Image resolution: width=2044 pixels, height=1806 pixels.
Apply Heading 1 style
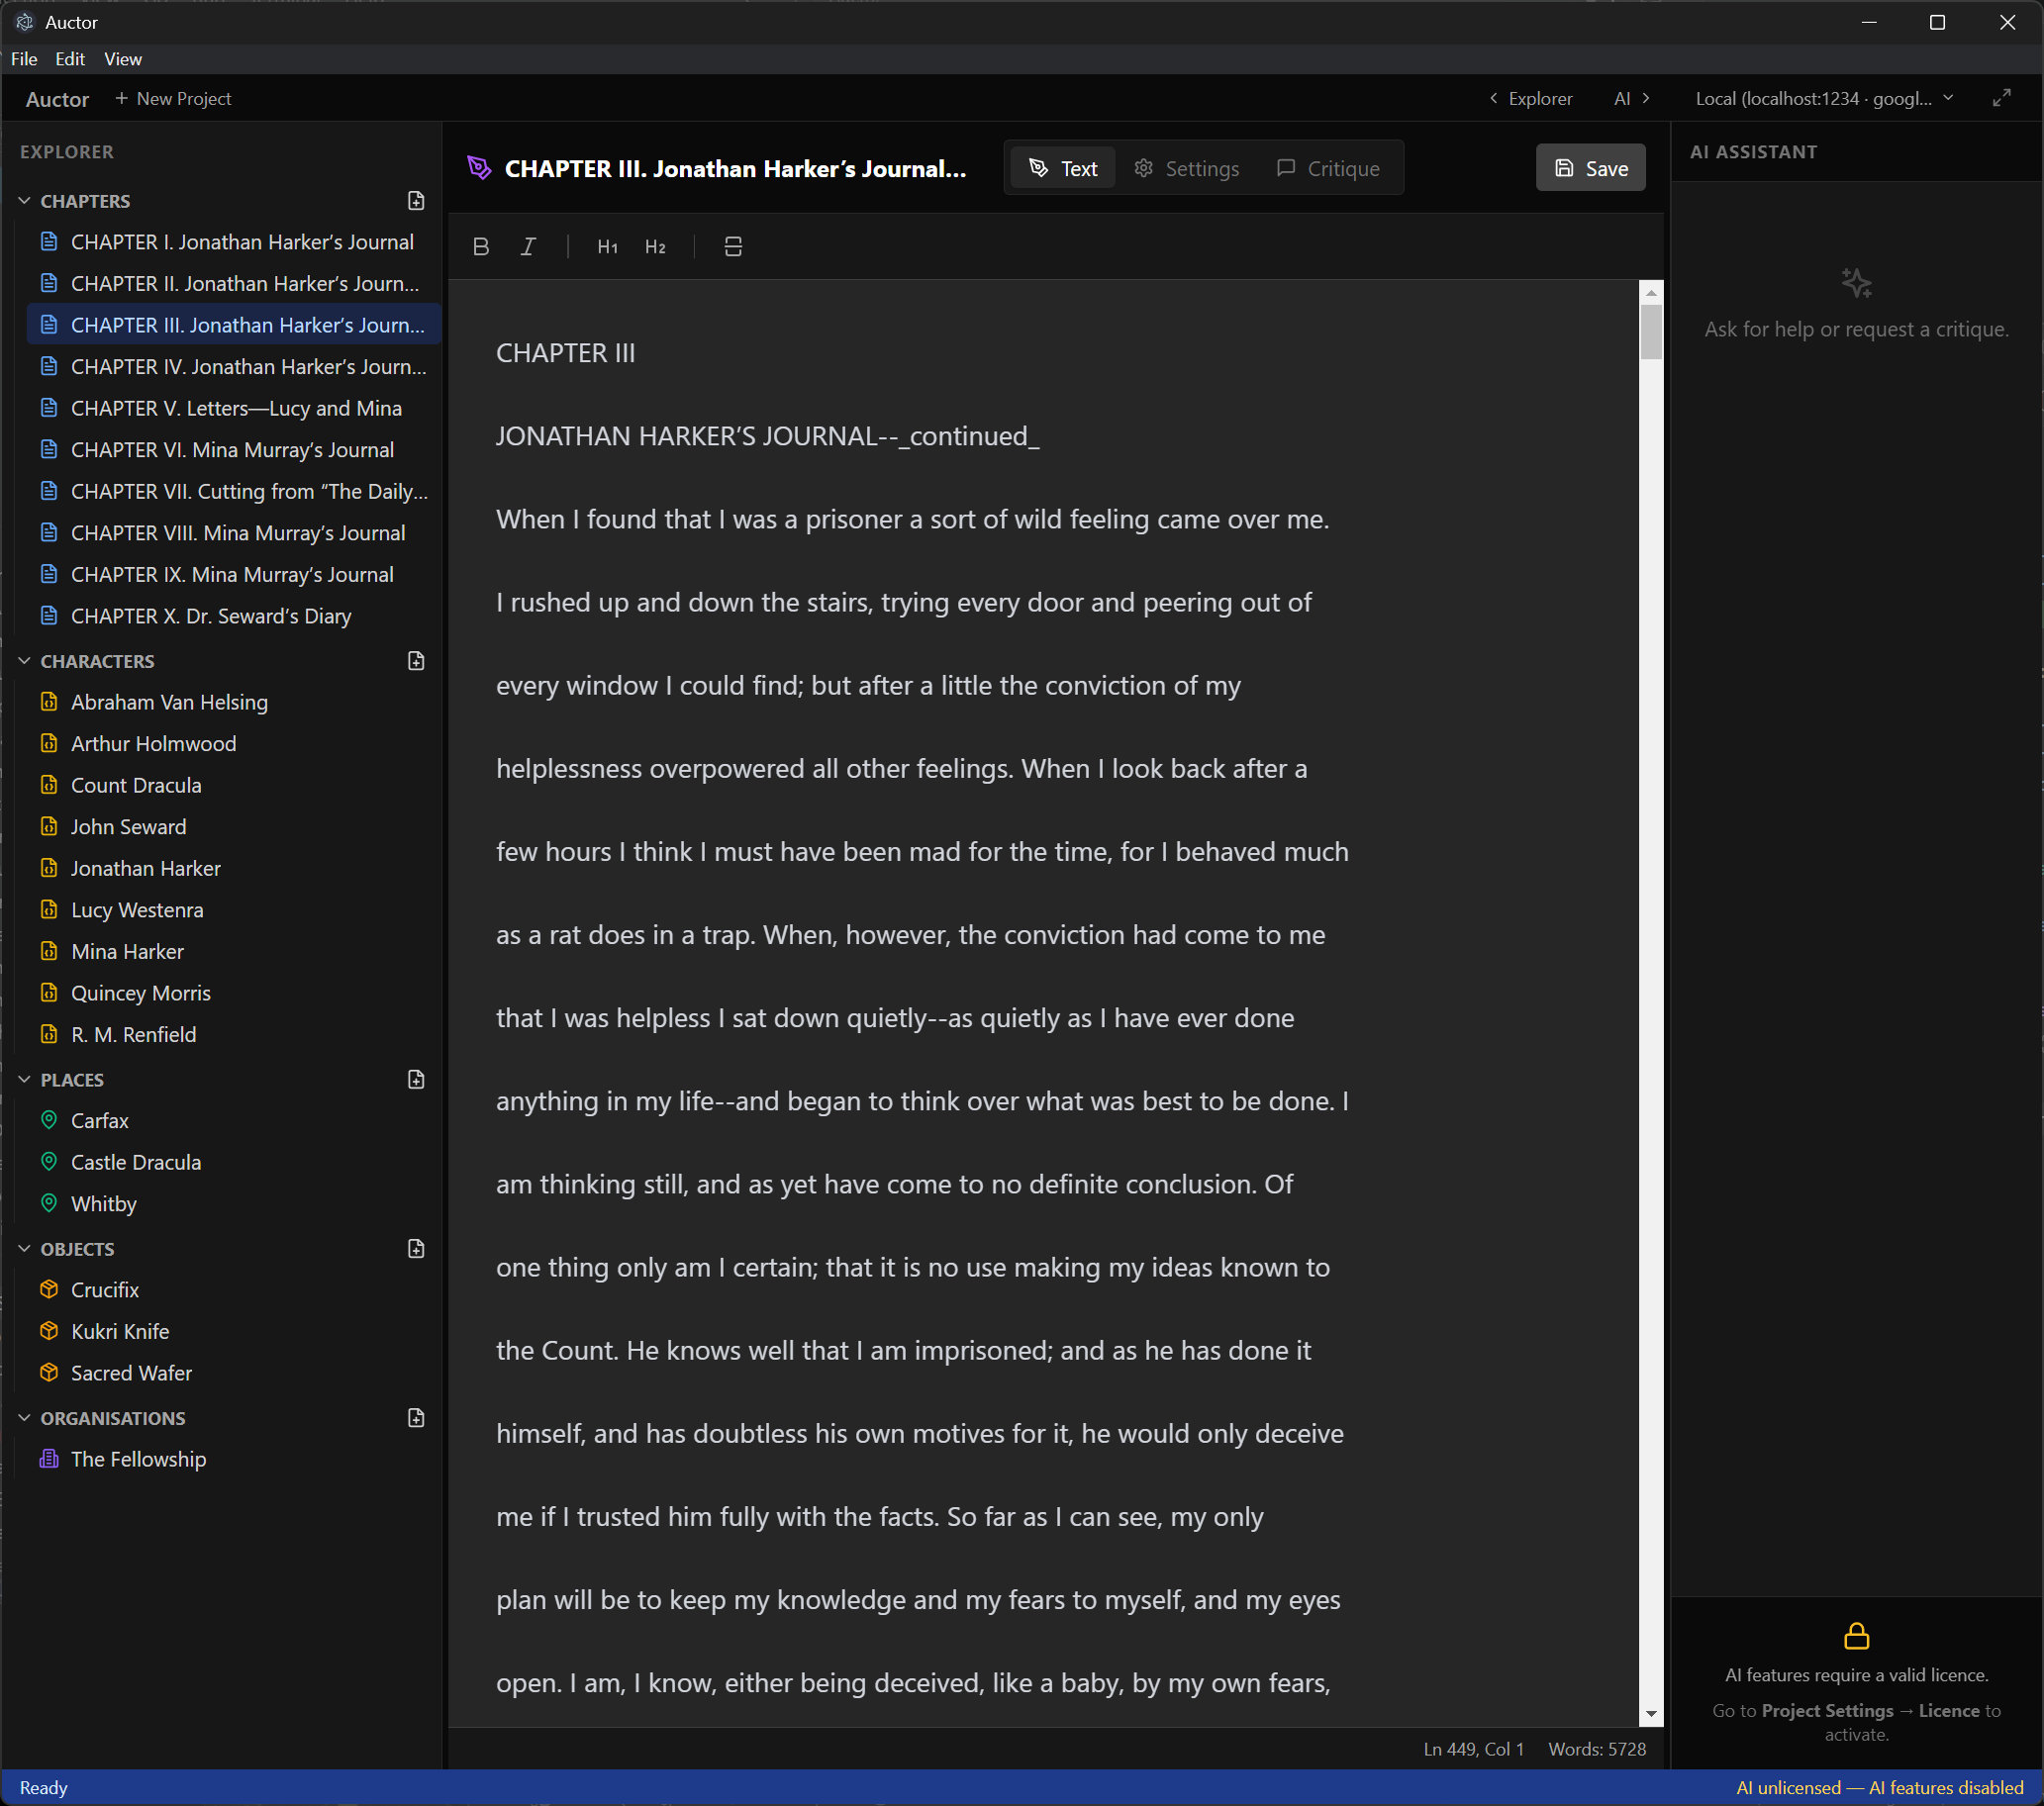click(x=607, y=246)
